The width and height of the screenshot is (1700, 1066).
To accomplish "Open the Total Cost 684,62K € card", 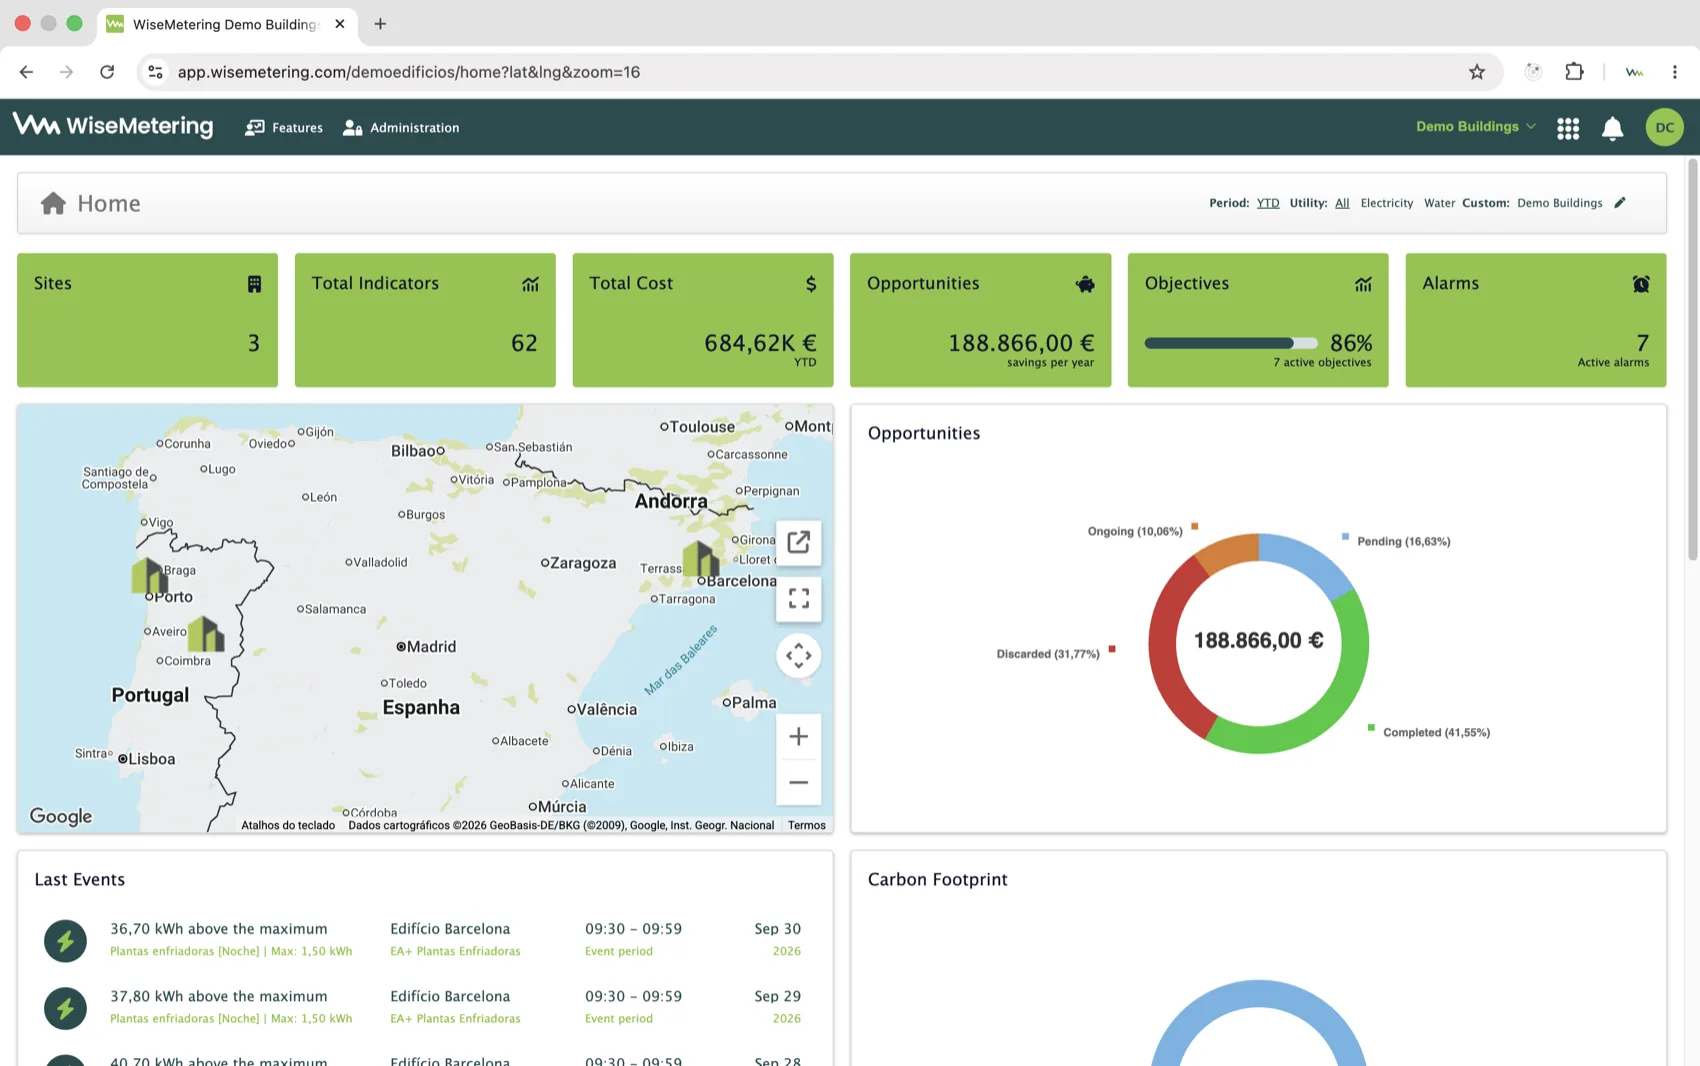I will (703, 320).
